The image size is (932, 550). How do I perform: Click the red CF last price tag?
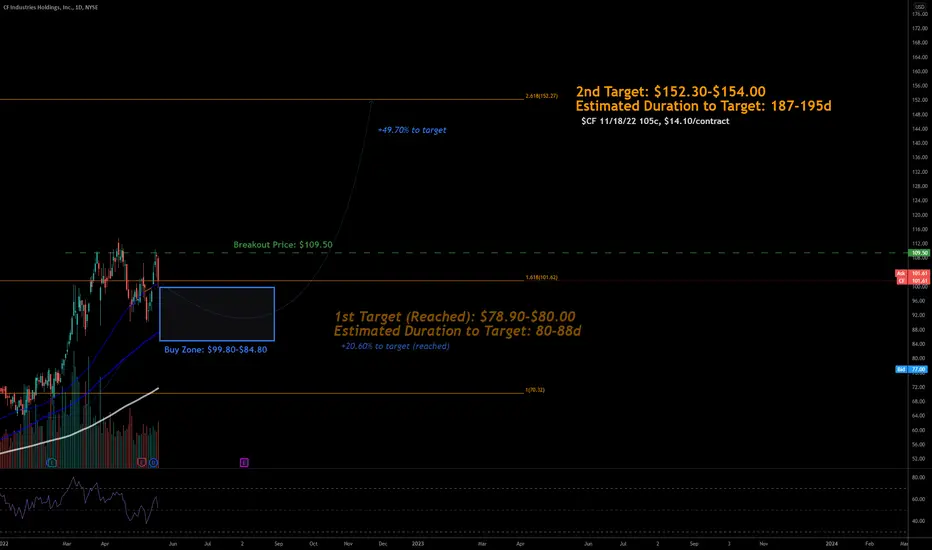912,281
